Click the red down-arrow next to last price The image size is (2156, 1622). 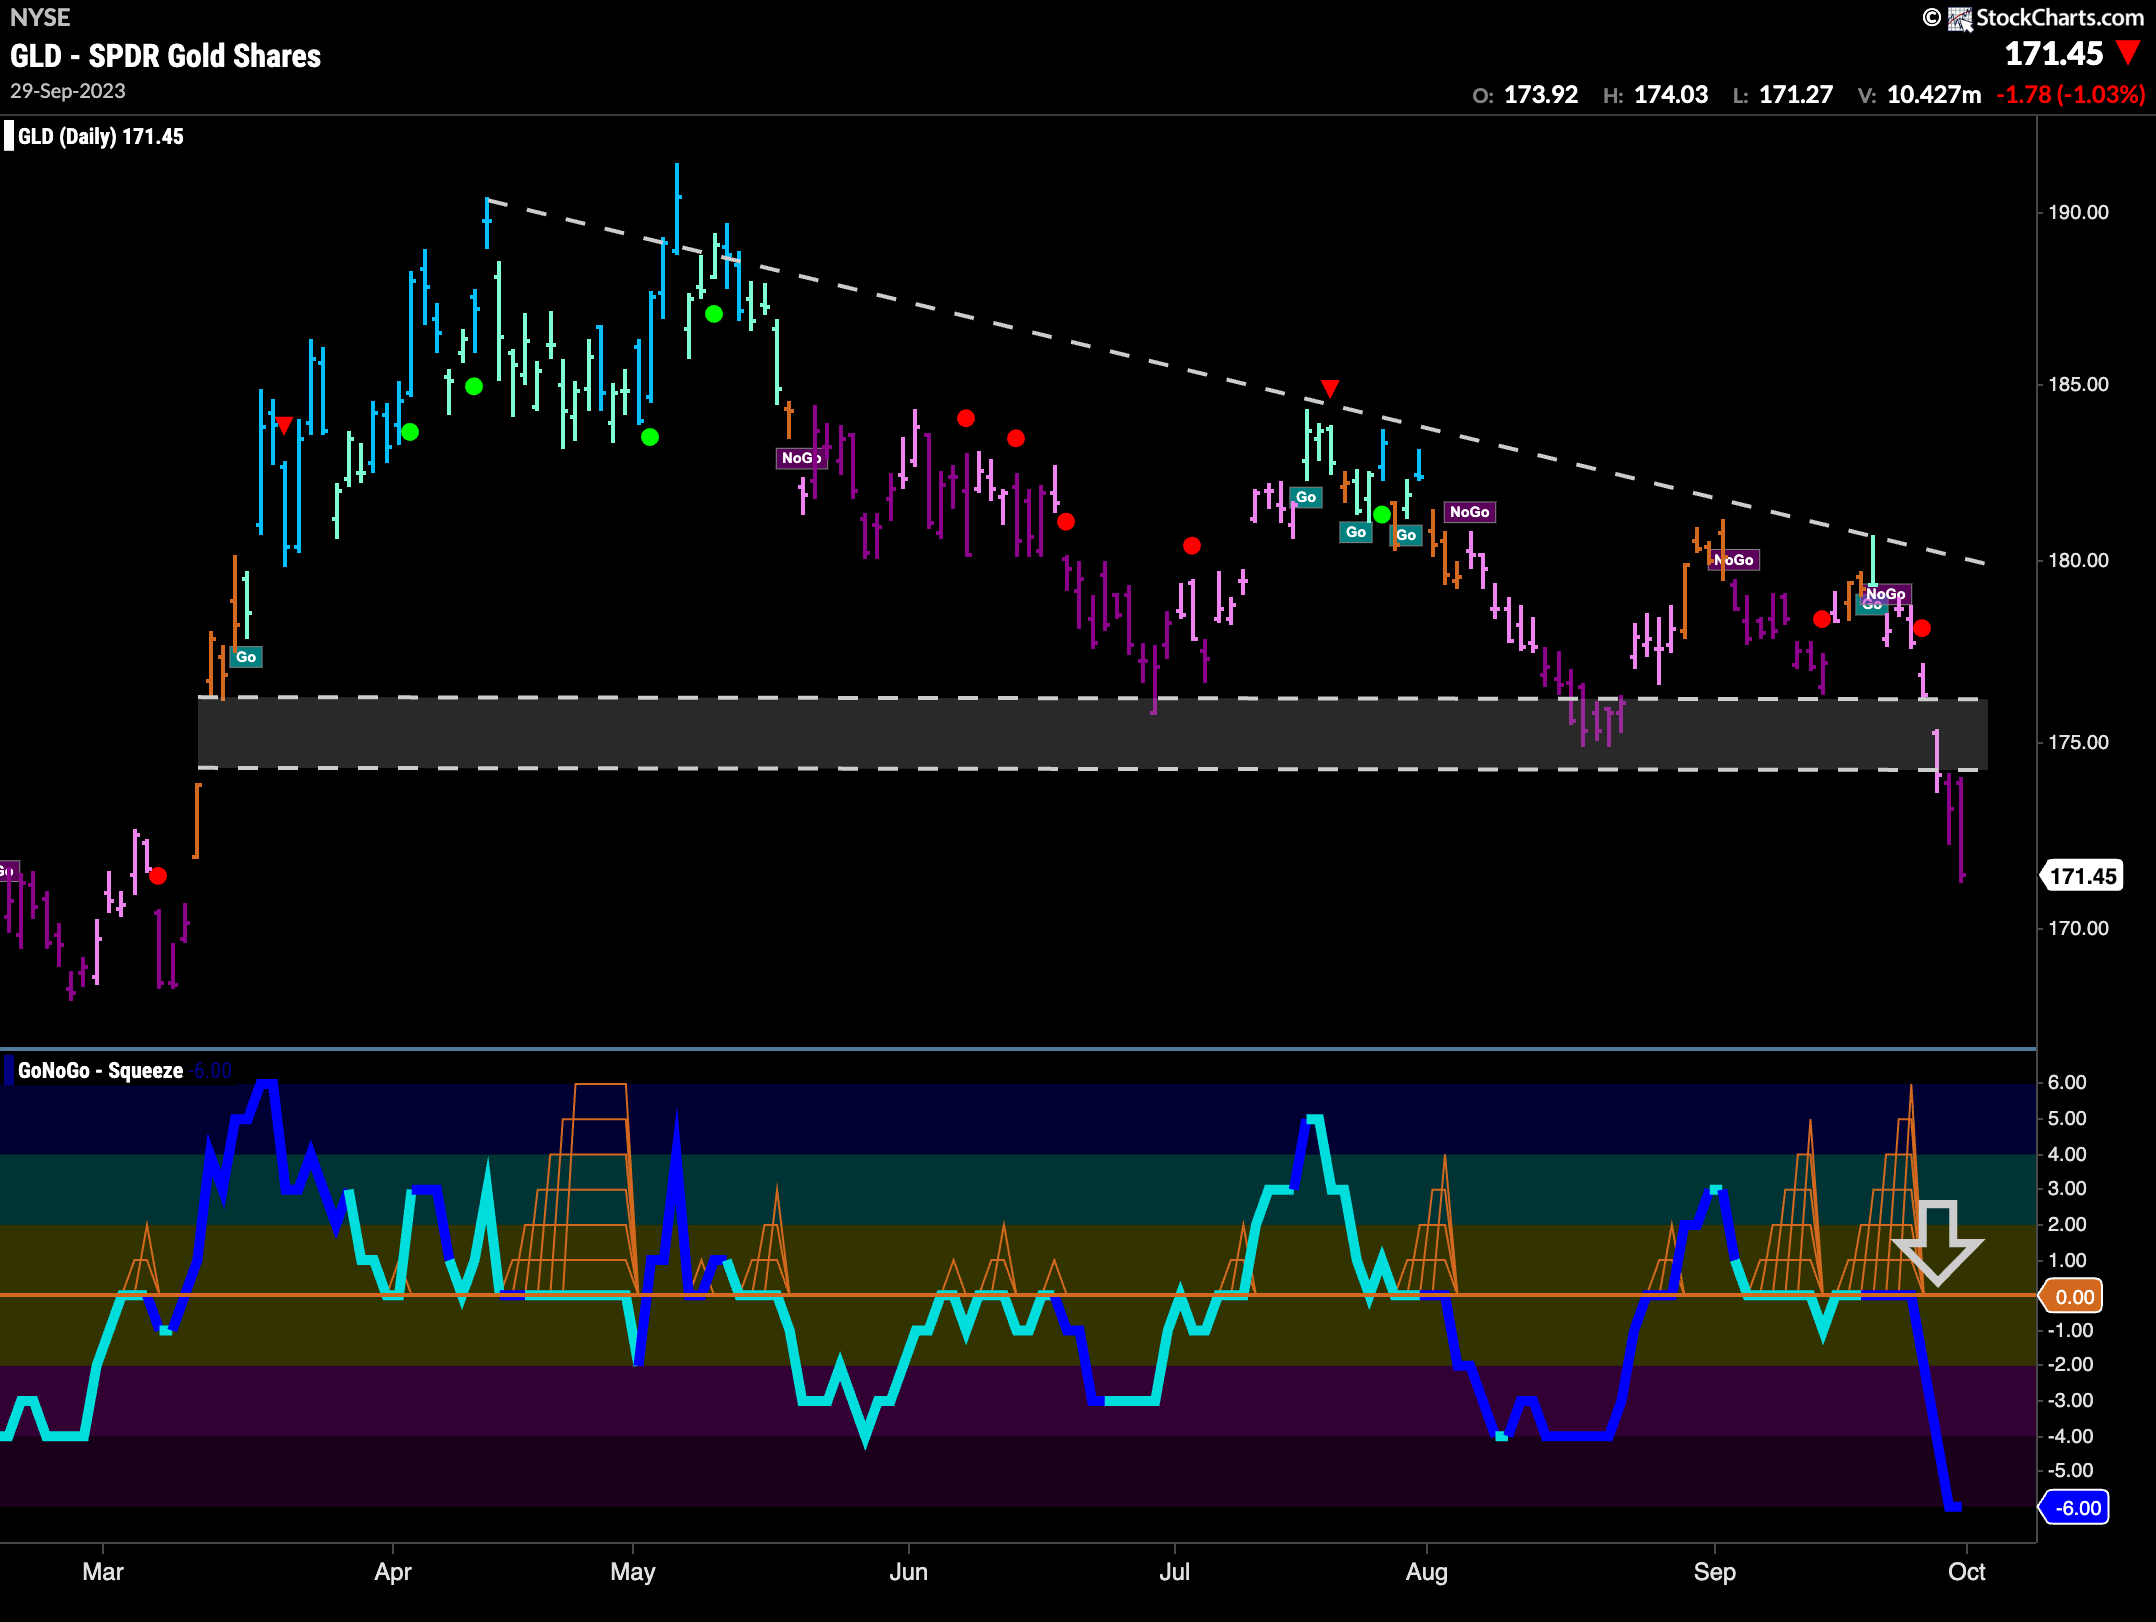click(x=2129, y=53)
